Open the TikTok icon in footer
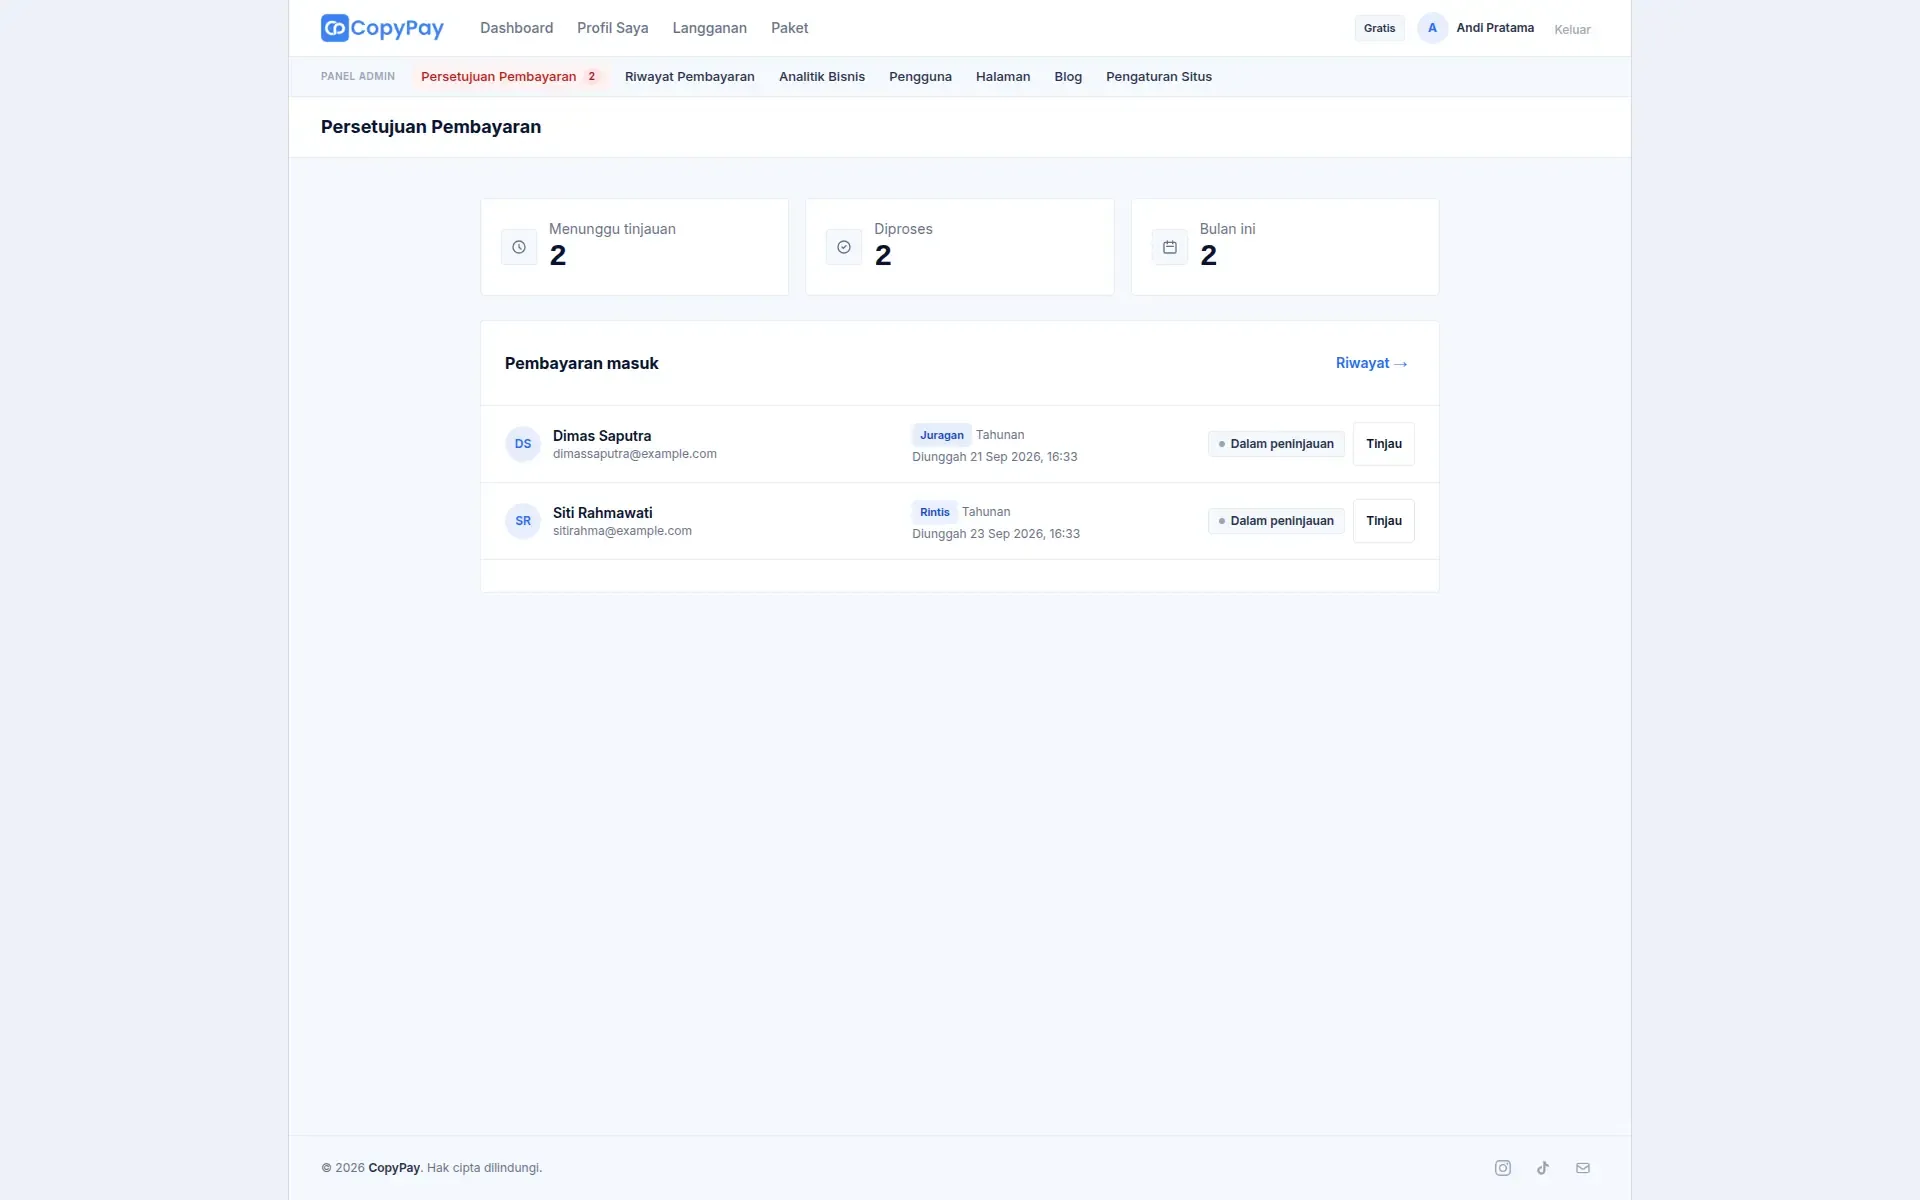This screenshot has width=1920, height=1200. click(1543, 1168)
